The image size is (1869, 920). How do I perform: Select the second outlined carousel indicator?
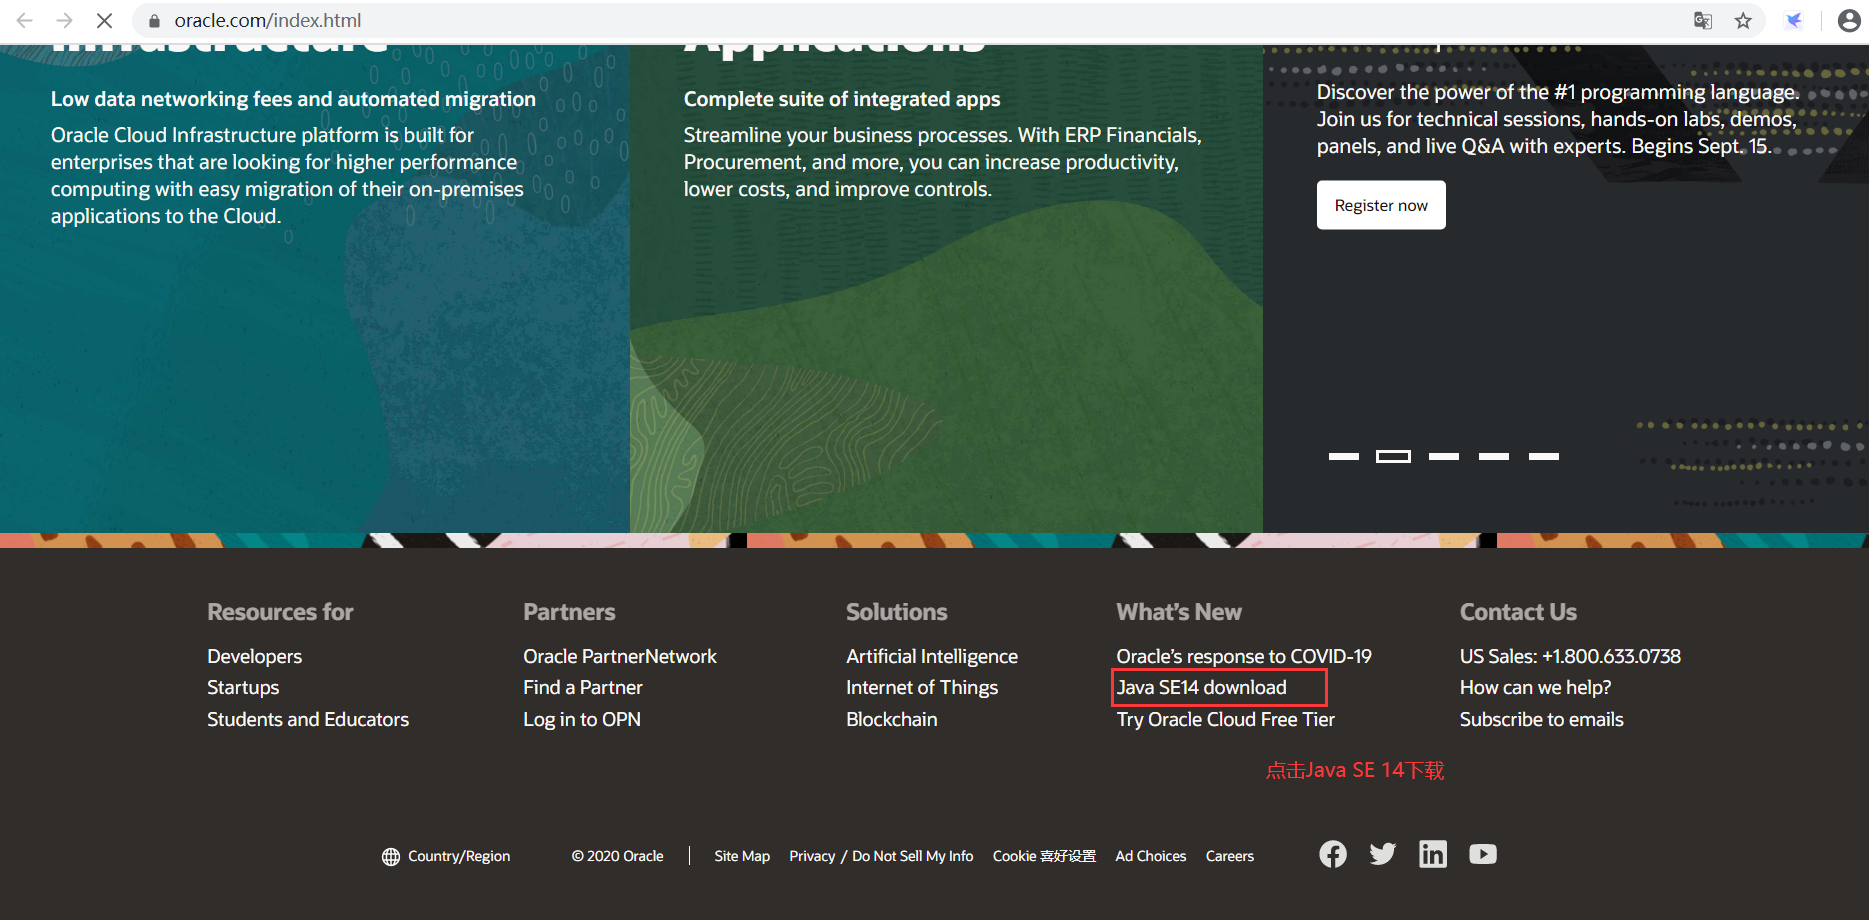[x=1393, y=456]
